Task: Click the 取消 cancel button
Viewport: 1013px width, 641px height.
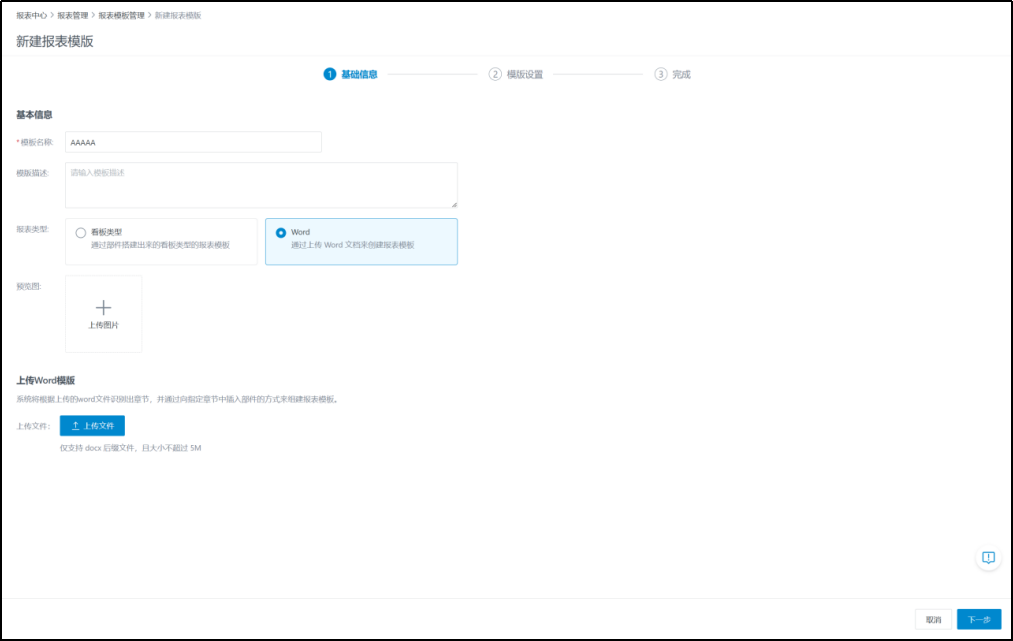Action: pyautogui.click(x=933, y=619)
